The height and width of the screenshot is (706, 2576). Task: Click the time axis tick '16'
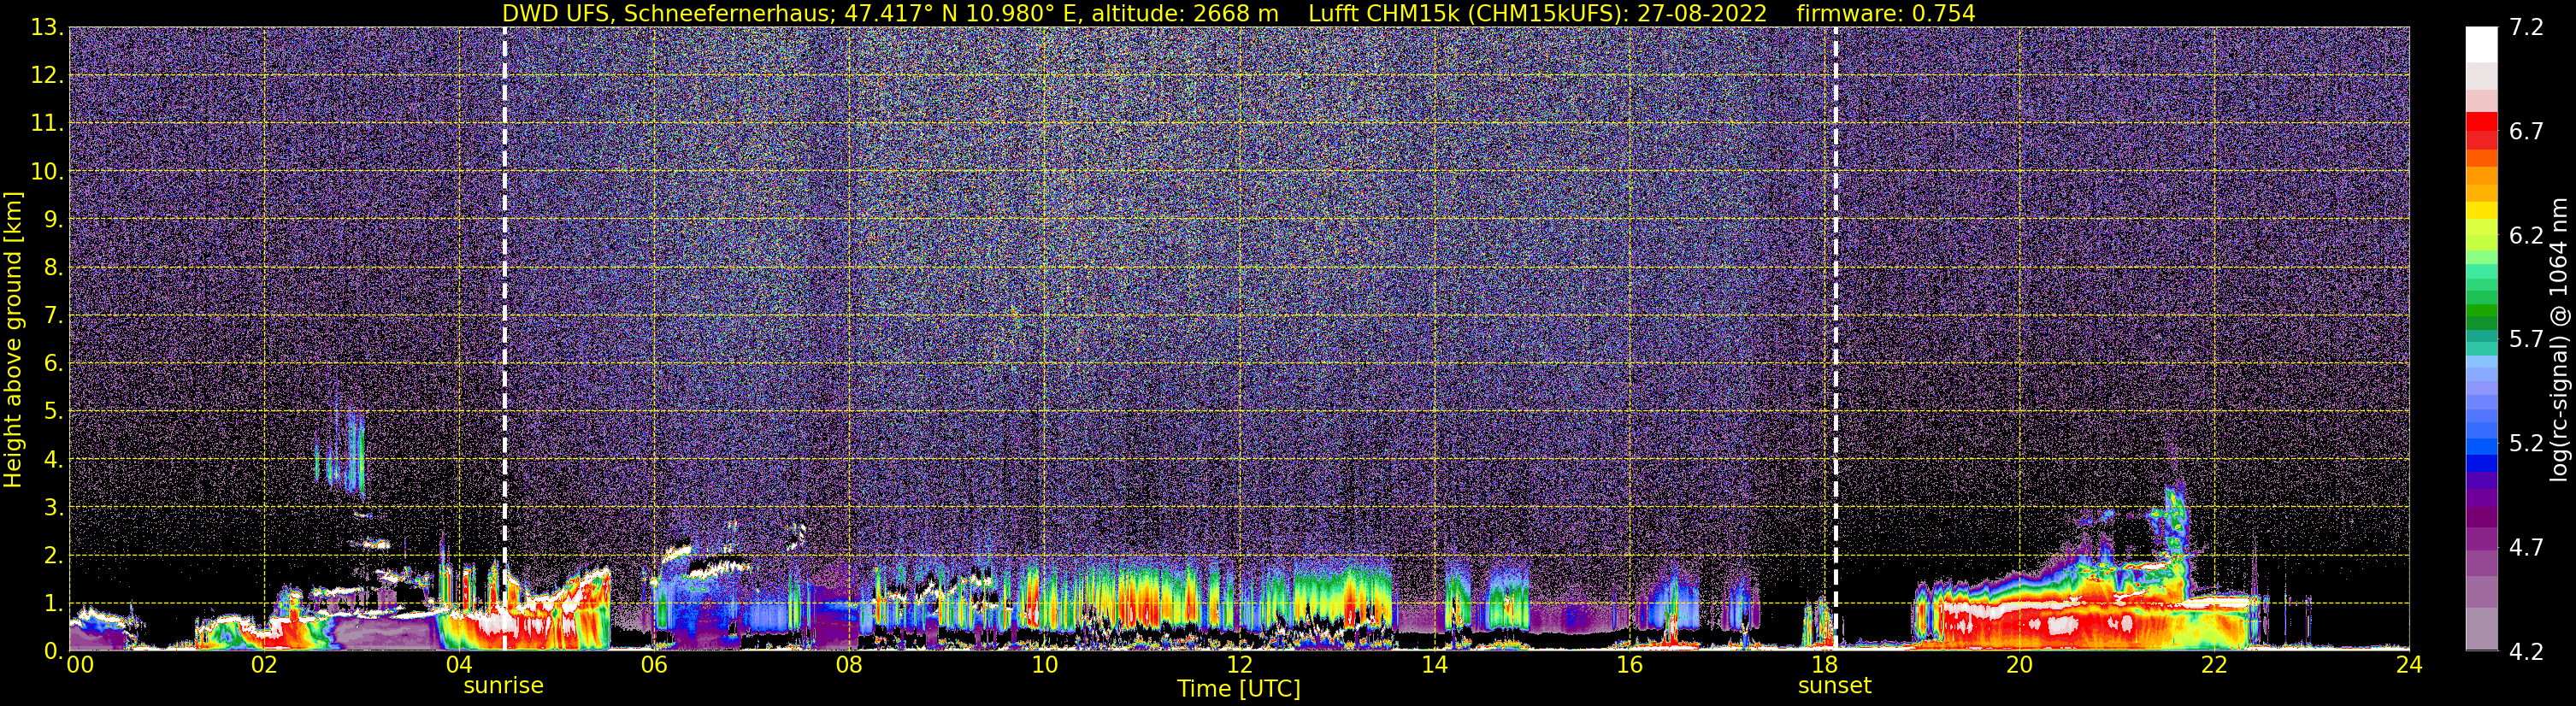(1629, 665)
